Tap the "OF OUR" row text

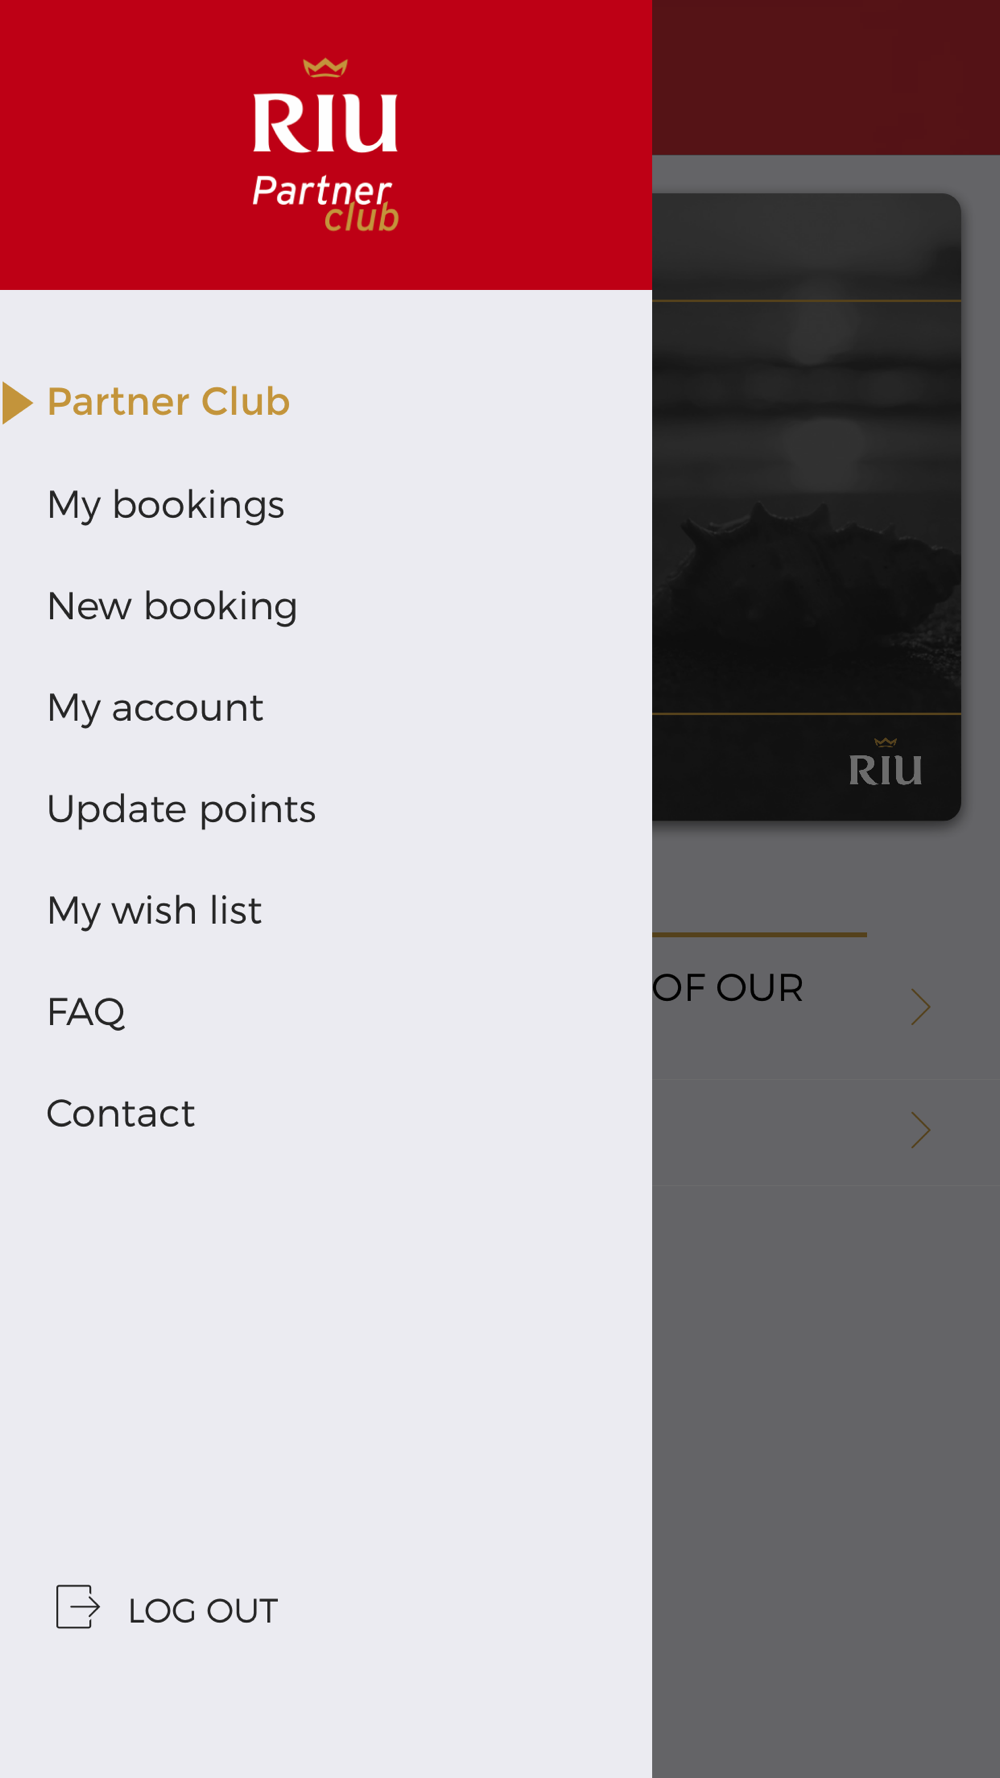(x=728, y=988)
